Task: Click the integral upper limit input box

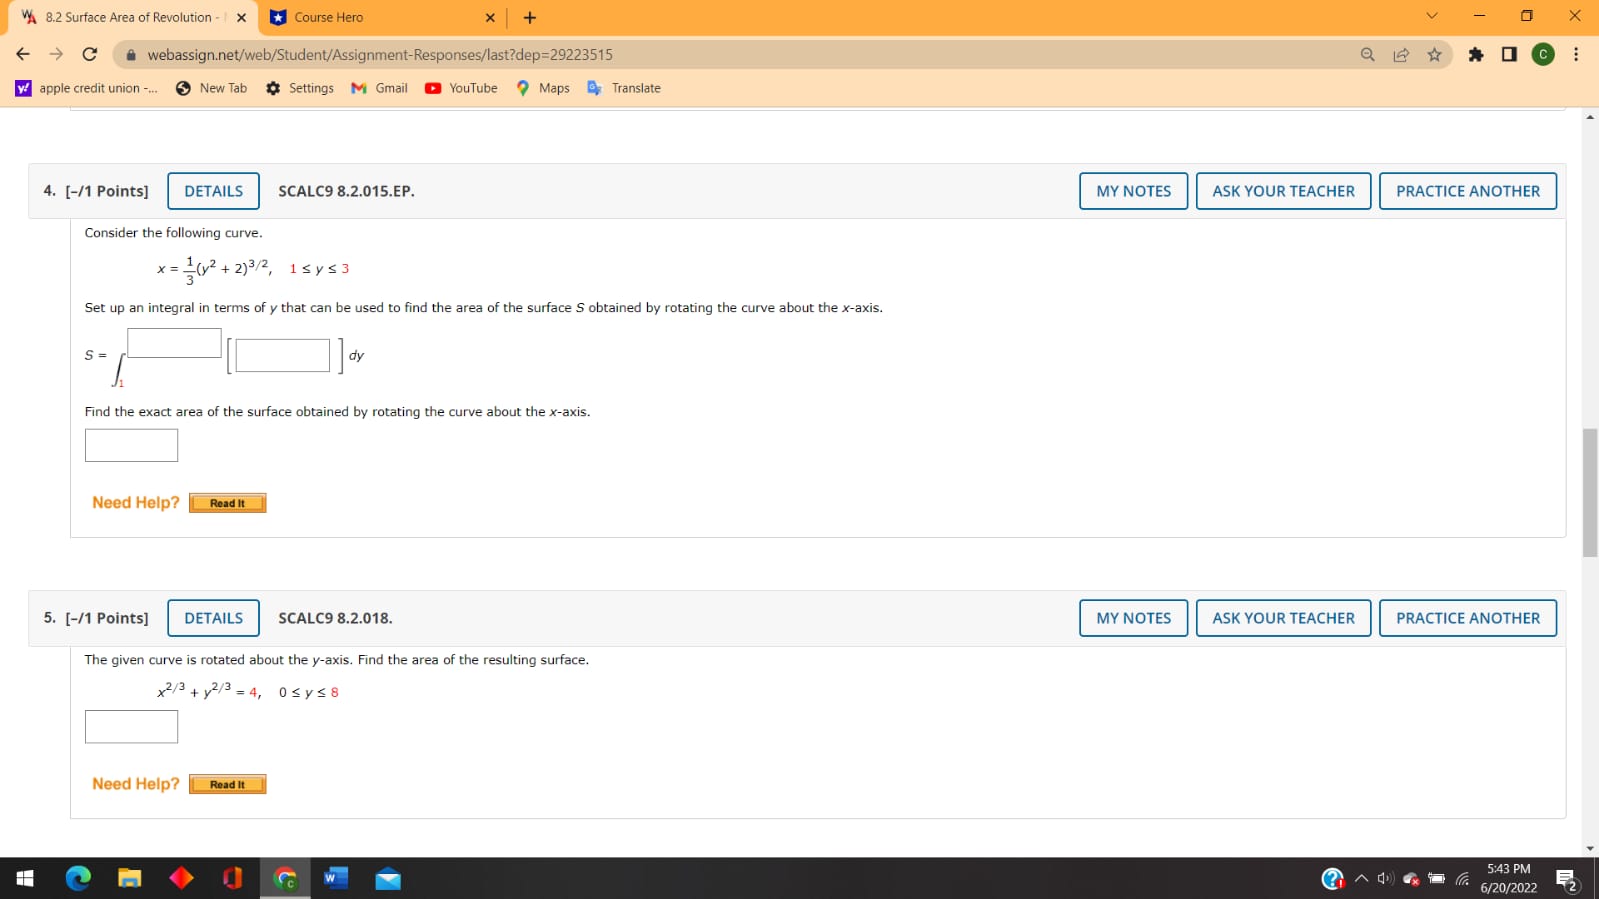Action: 174,343
